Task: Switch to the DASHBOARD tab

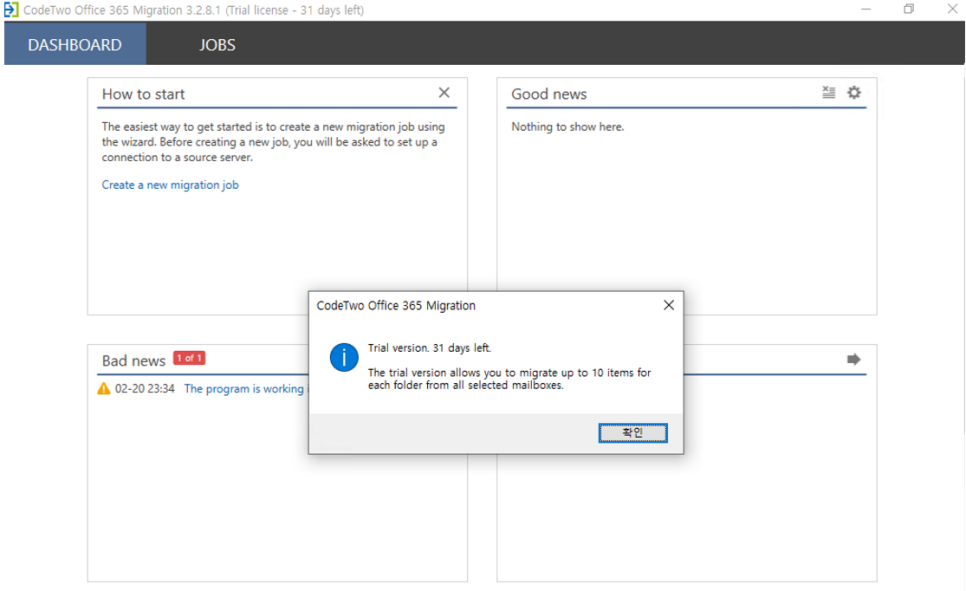Action: [x=75, y=44]
